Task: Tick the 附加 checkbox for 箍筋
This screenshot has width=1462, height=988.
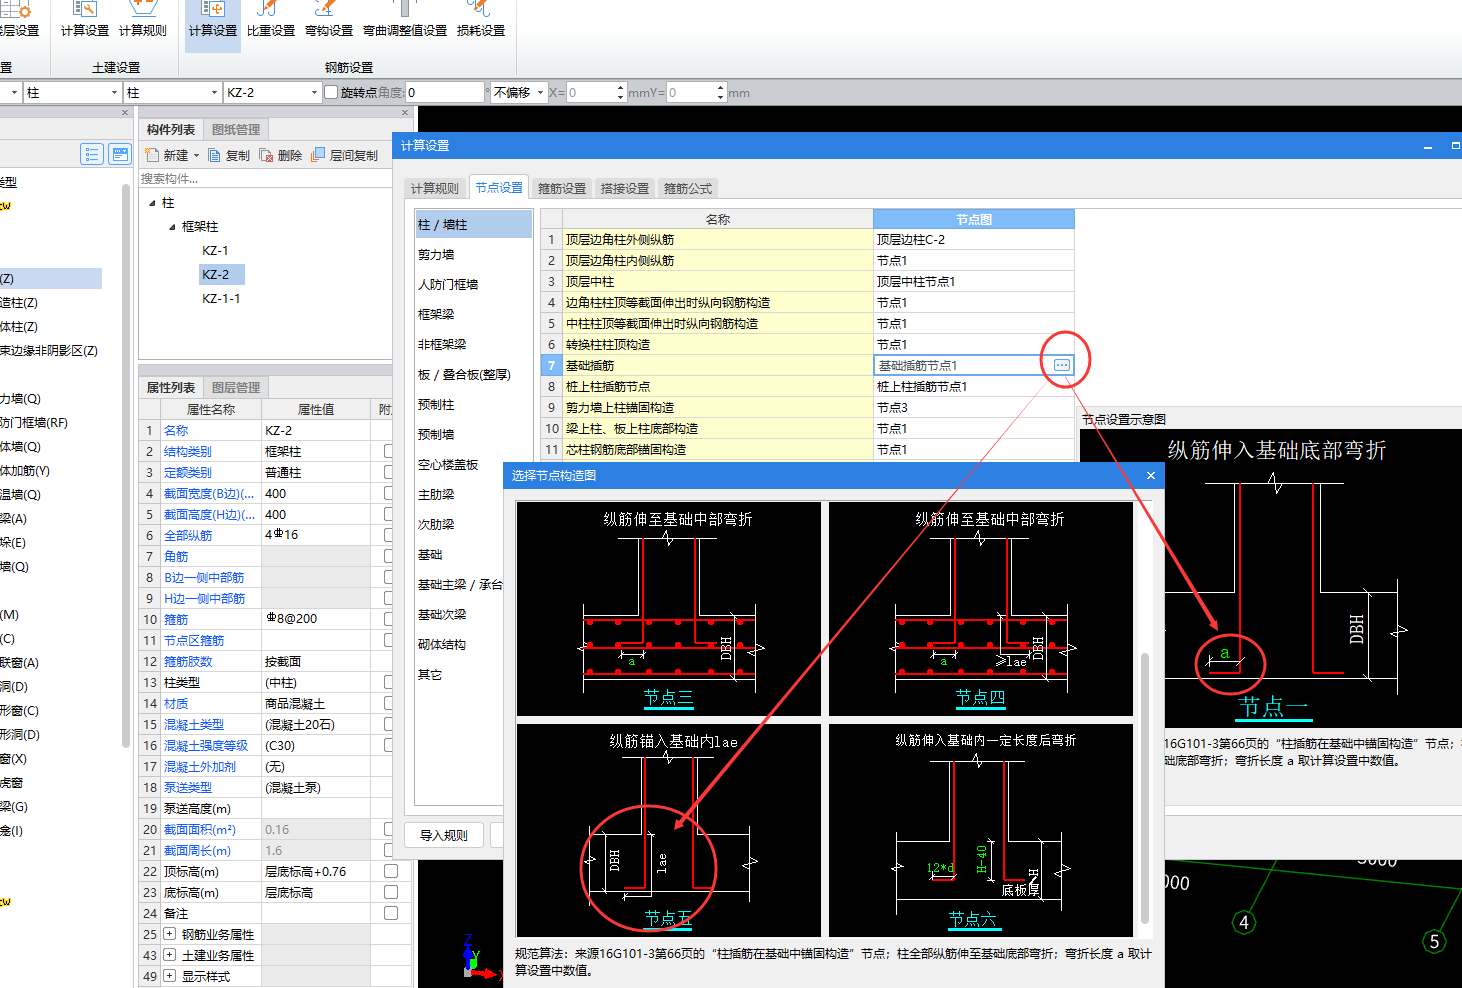Action: click(x=390, y=619)
